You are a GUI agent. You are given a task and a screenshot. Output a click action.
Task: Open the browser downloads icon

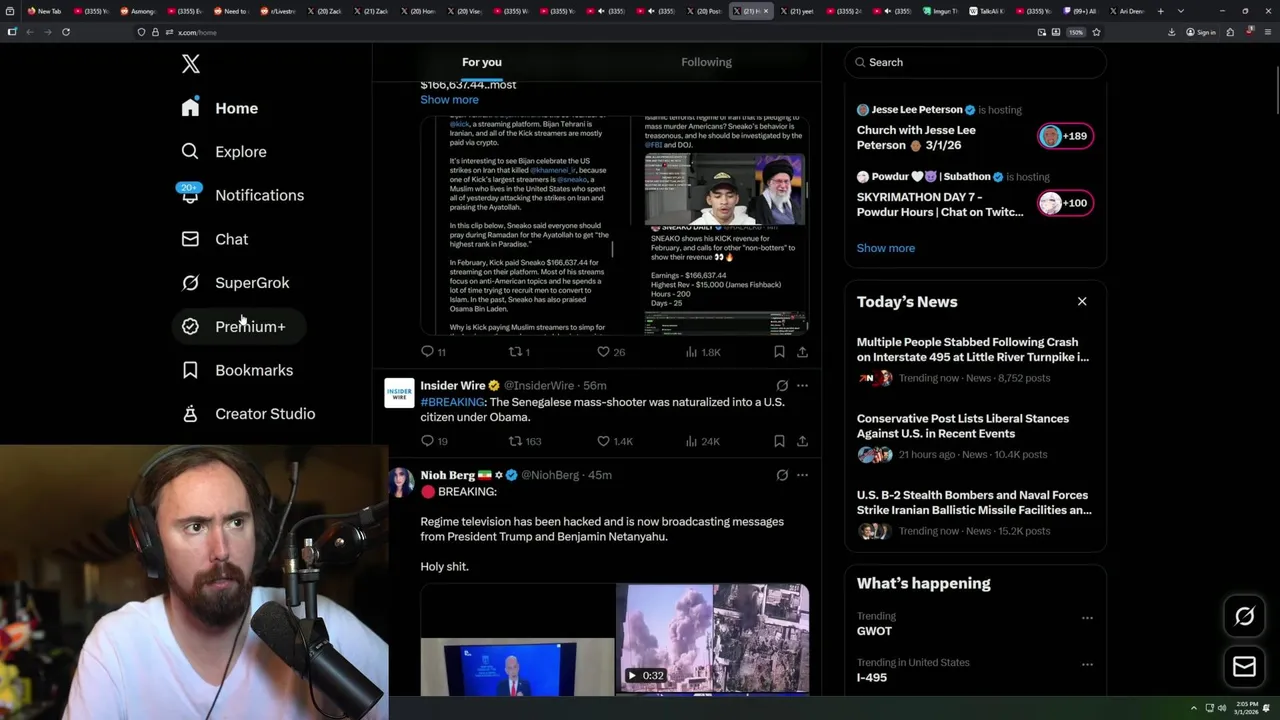1172,32
